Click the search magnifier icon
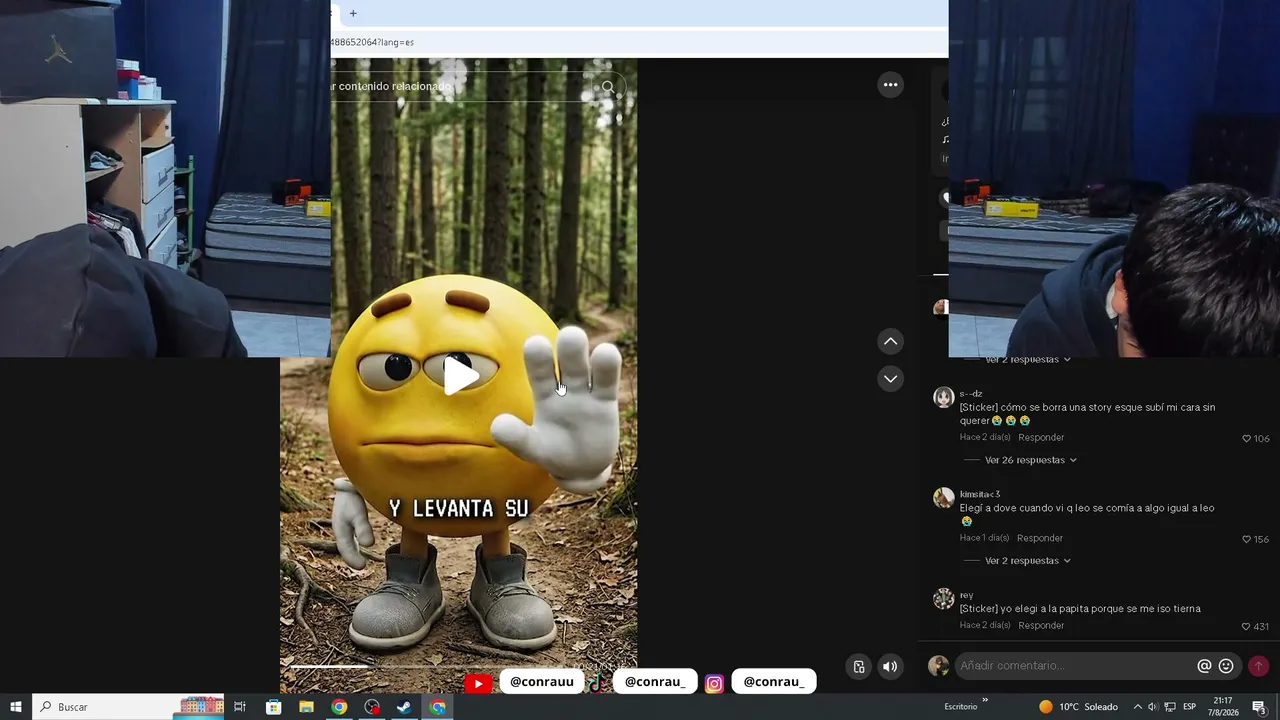 pos(608,87)
